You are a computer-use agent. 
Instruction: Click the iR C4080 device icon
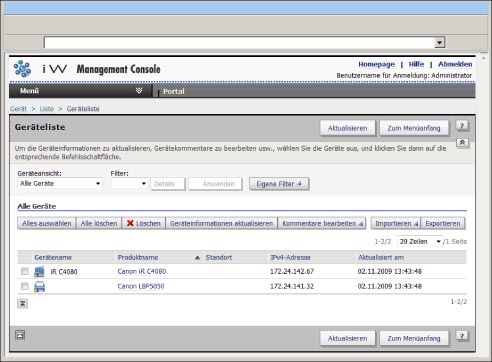[x=39, y=272]
